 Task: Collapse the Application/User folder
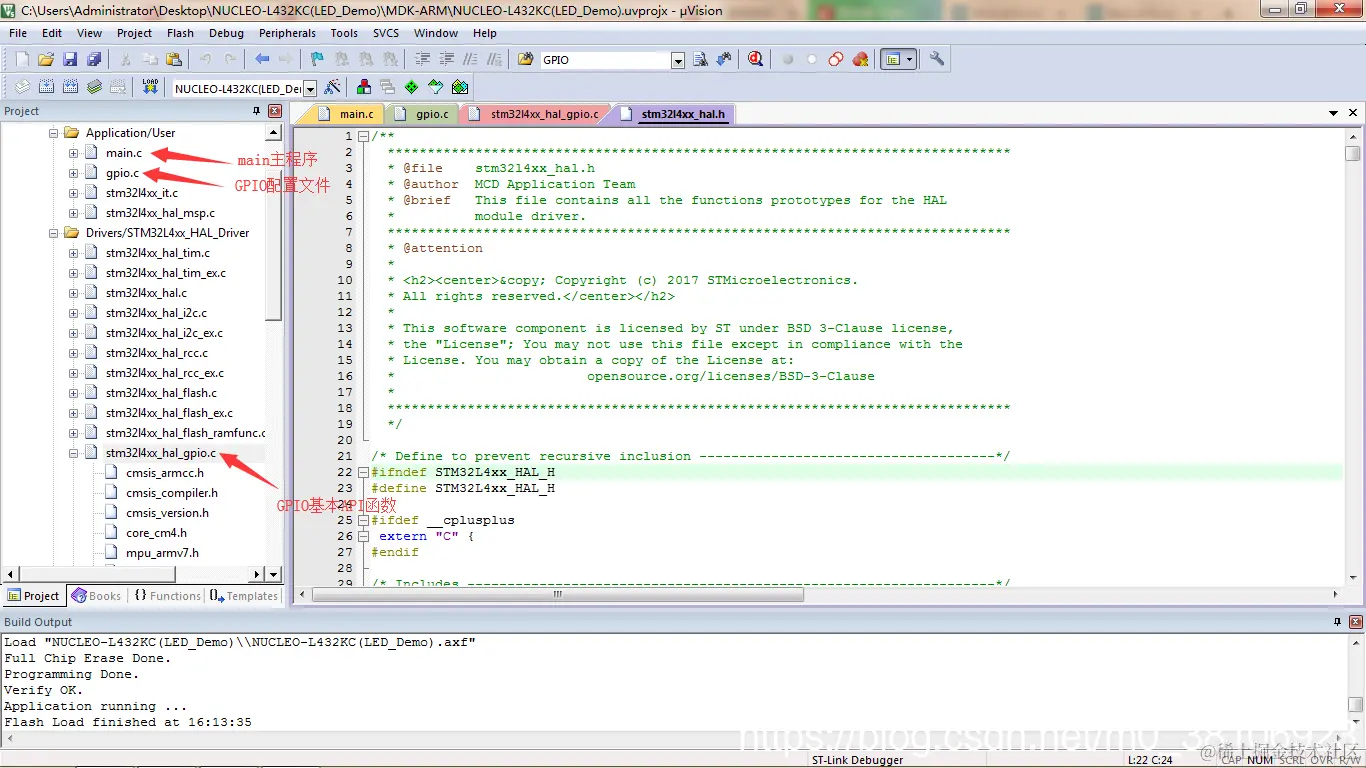tap(53, 133)
